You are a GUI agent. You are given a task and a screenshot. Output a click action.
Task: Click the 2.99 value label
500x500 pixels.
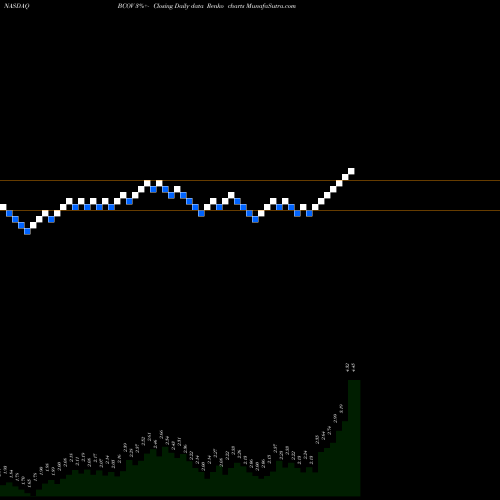point(335,418)
